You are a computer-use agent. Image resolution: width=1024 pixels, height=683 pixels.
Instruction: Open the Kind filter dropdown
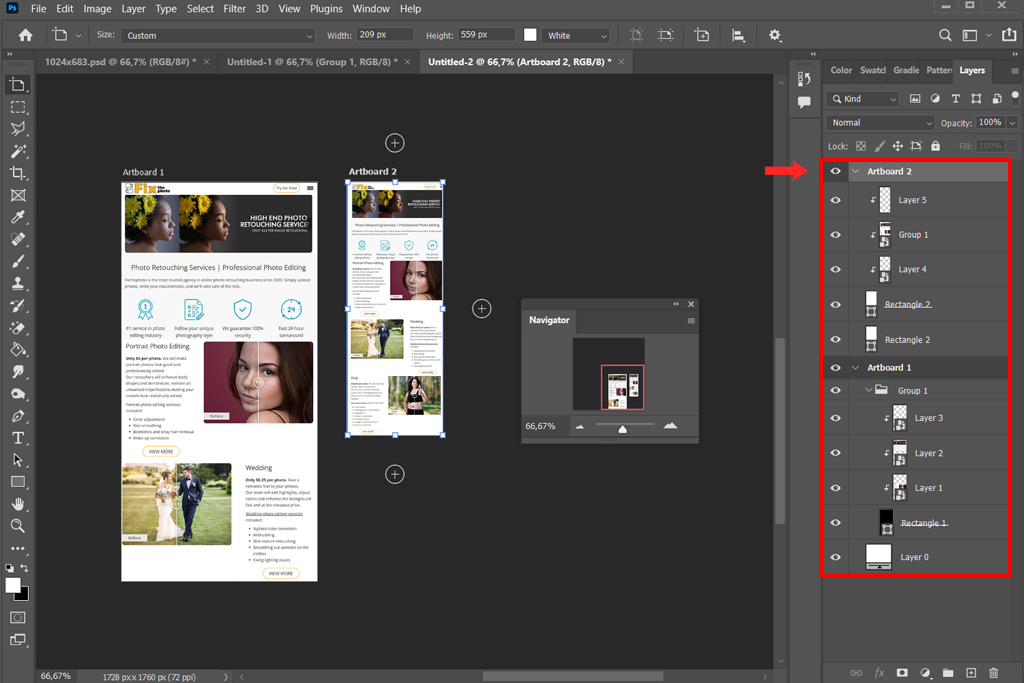point(863,99)
